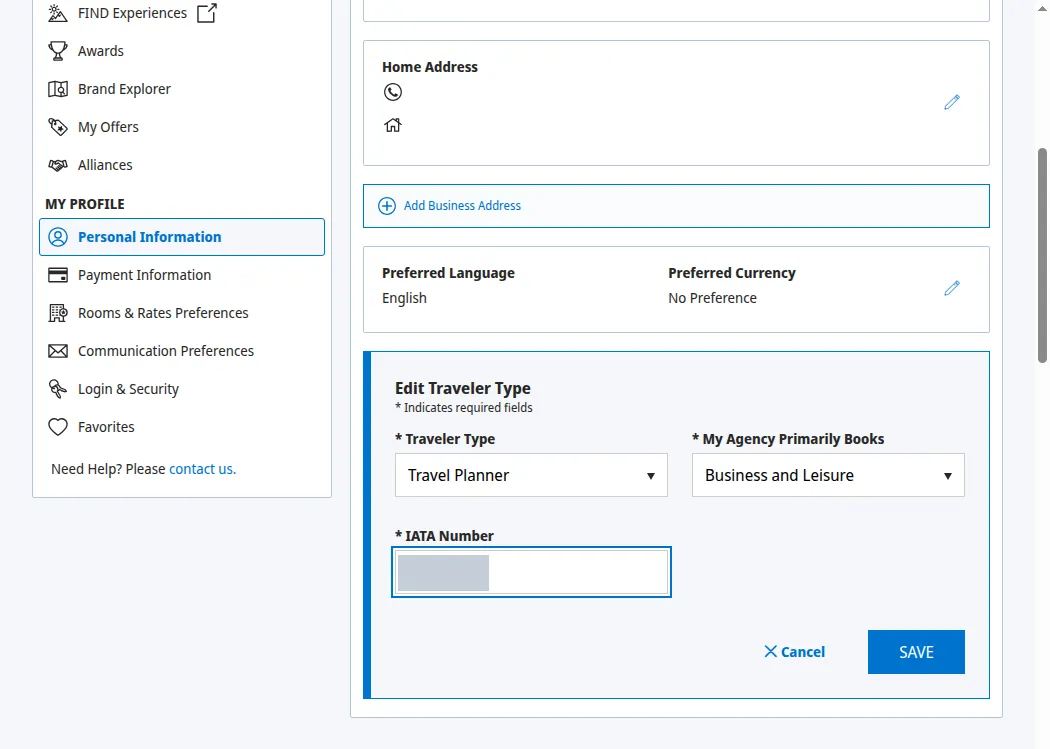The height and width of the screenshot is (749, 1050).
Task: Edit Home Address with pencil icon
Action: [952, 102]
